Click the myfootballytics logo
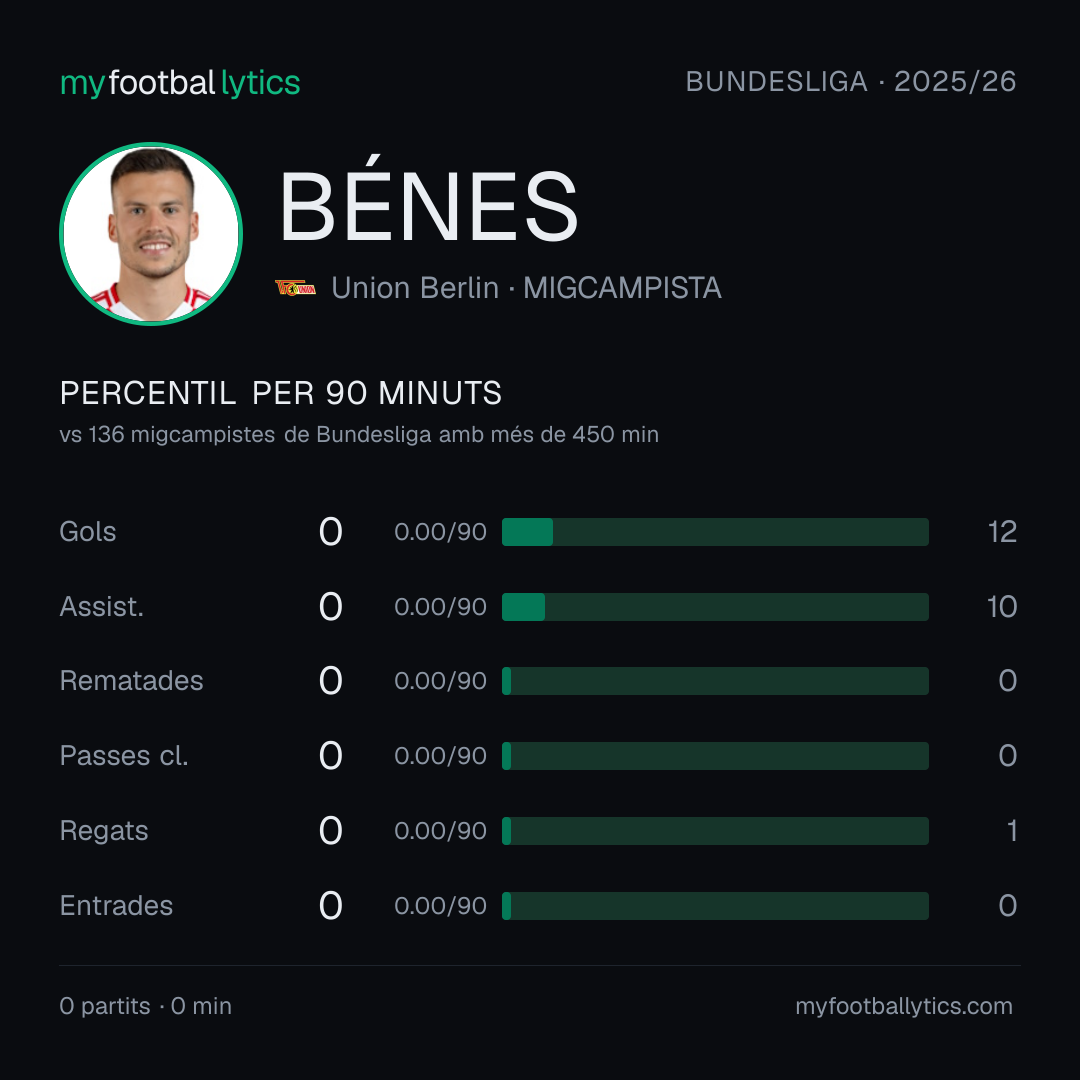 coord(180,83)
